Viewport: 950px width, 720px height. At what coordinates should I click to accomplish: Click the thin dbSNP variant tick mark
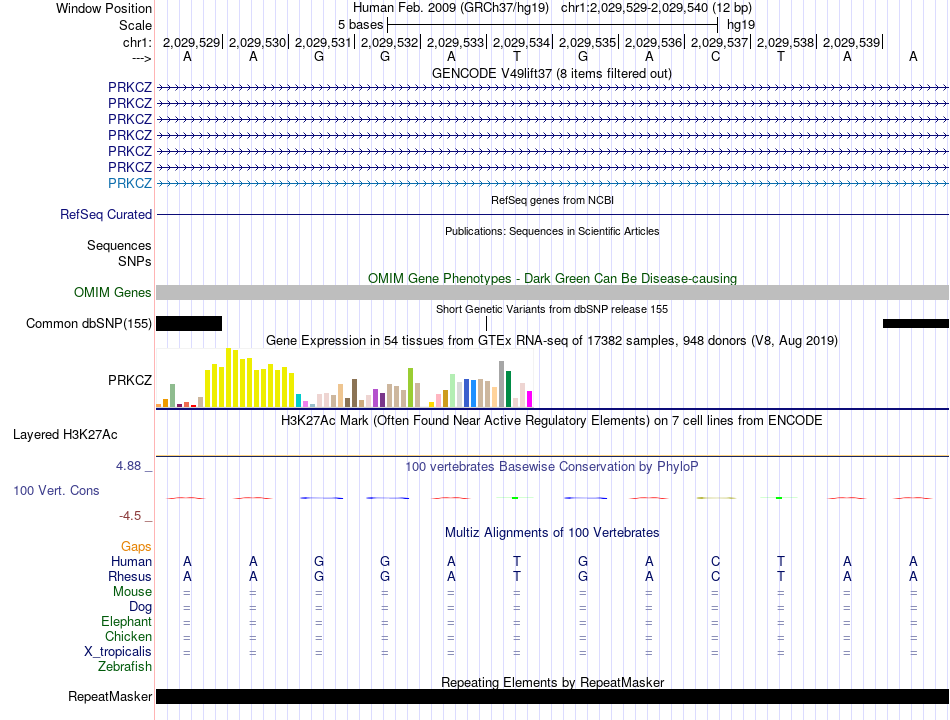tap(487, 324)
